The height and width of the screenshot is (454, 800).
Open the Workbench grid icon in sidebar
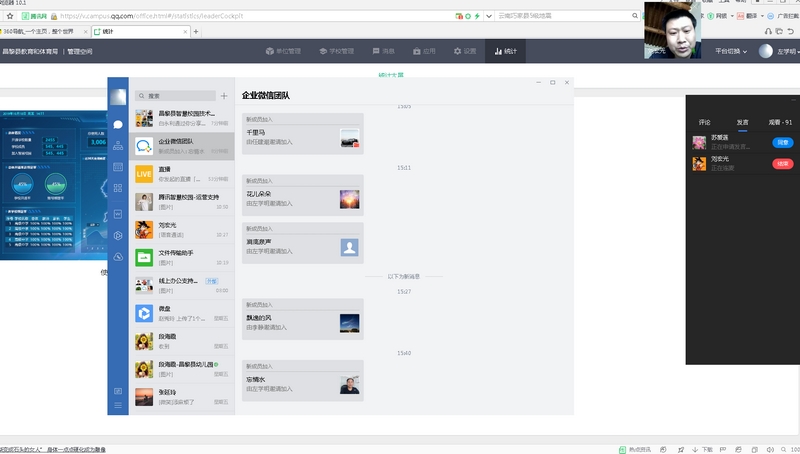point(118,188)
